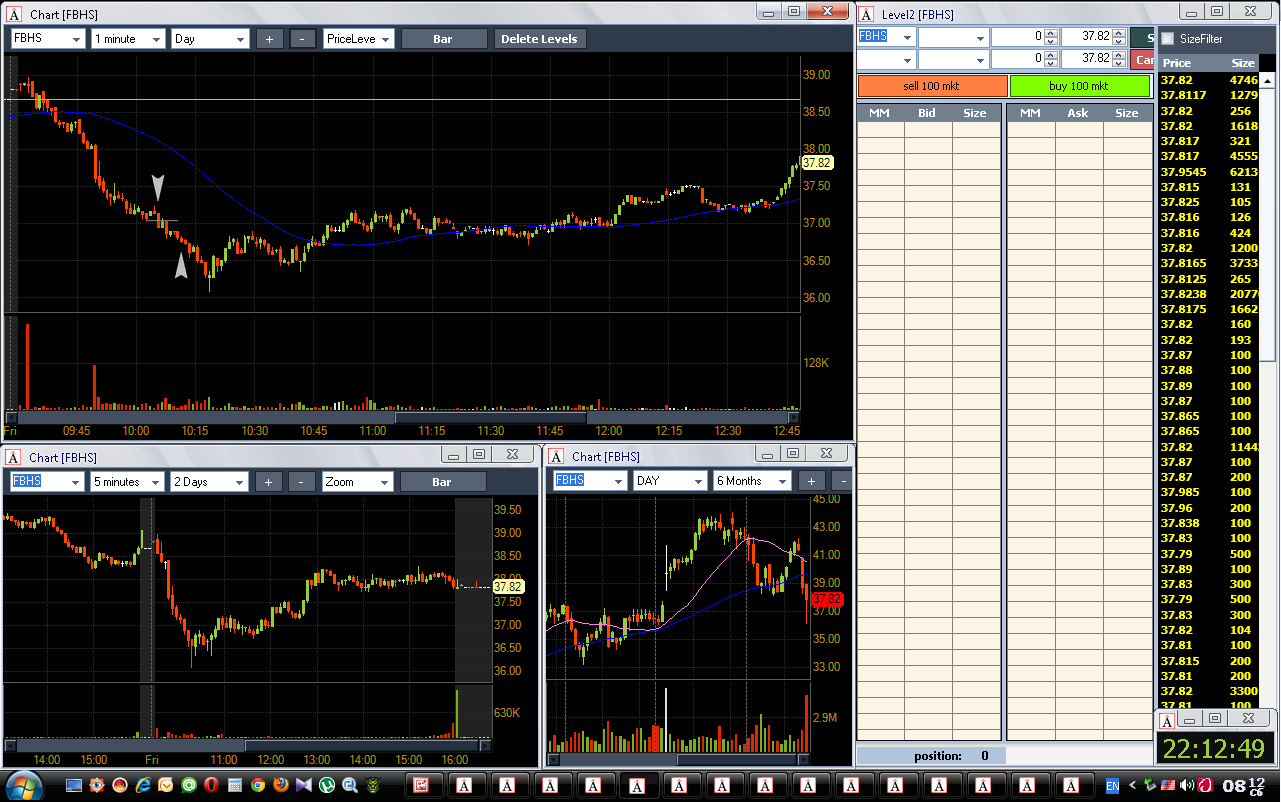Image resolution: width=1281 pixels, height=802 pixels.
Task: Click the plus zoom button on 1 minute chart
Action: click(270, 39)
